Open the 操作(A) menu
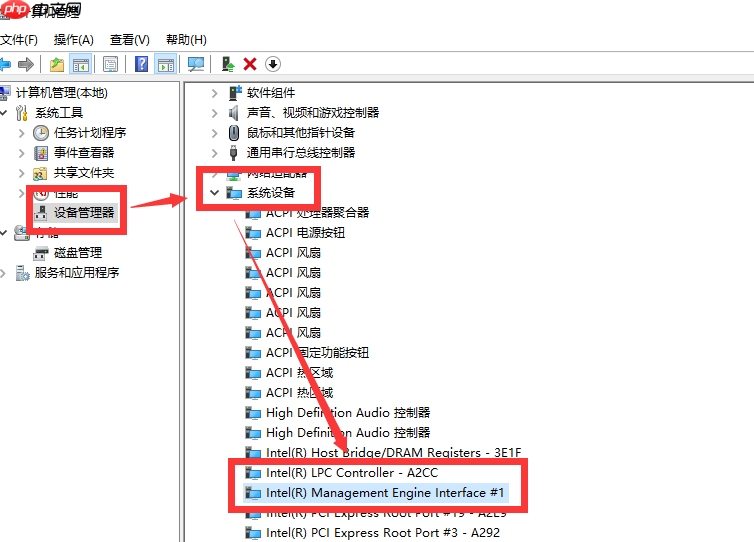The image size is (754, 542). [74, 39]
